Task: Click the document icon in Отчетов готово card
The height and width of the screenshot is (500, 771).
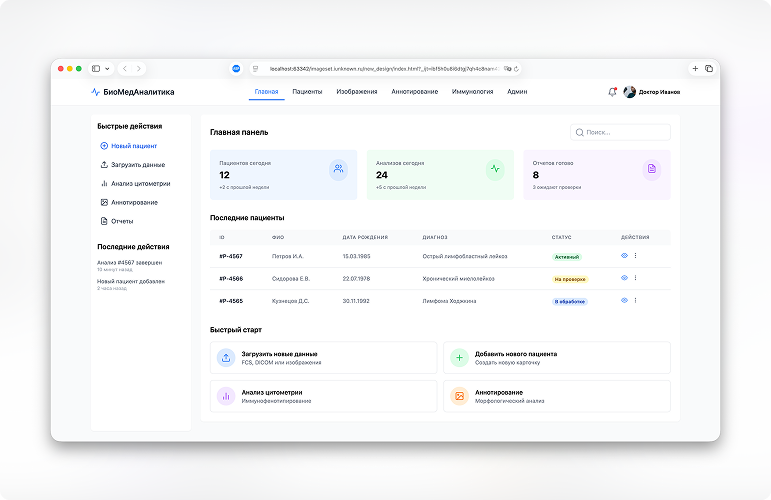Action: (x=651, y=169)
